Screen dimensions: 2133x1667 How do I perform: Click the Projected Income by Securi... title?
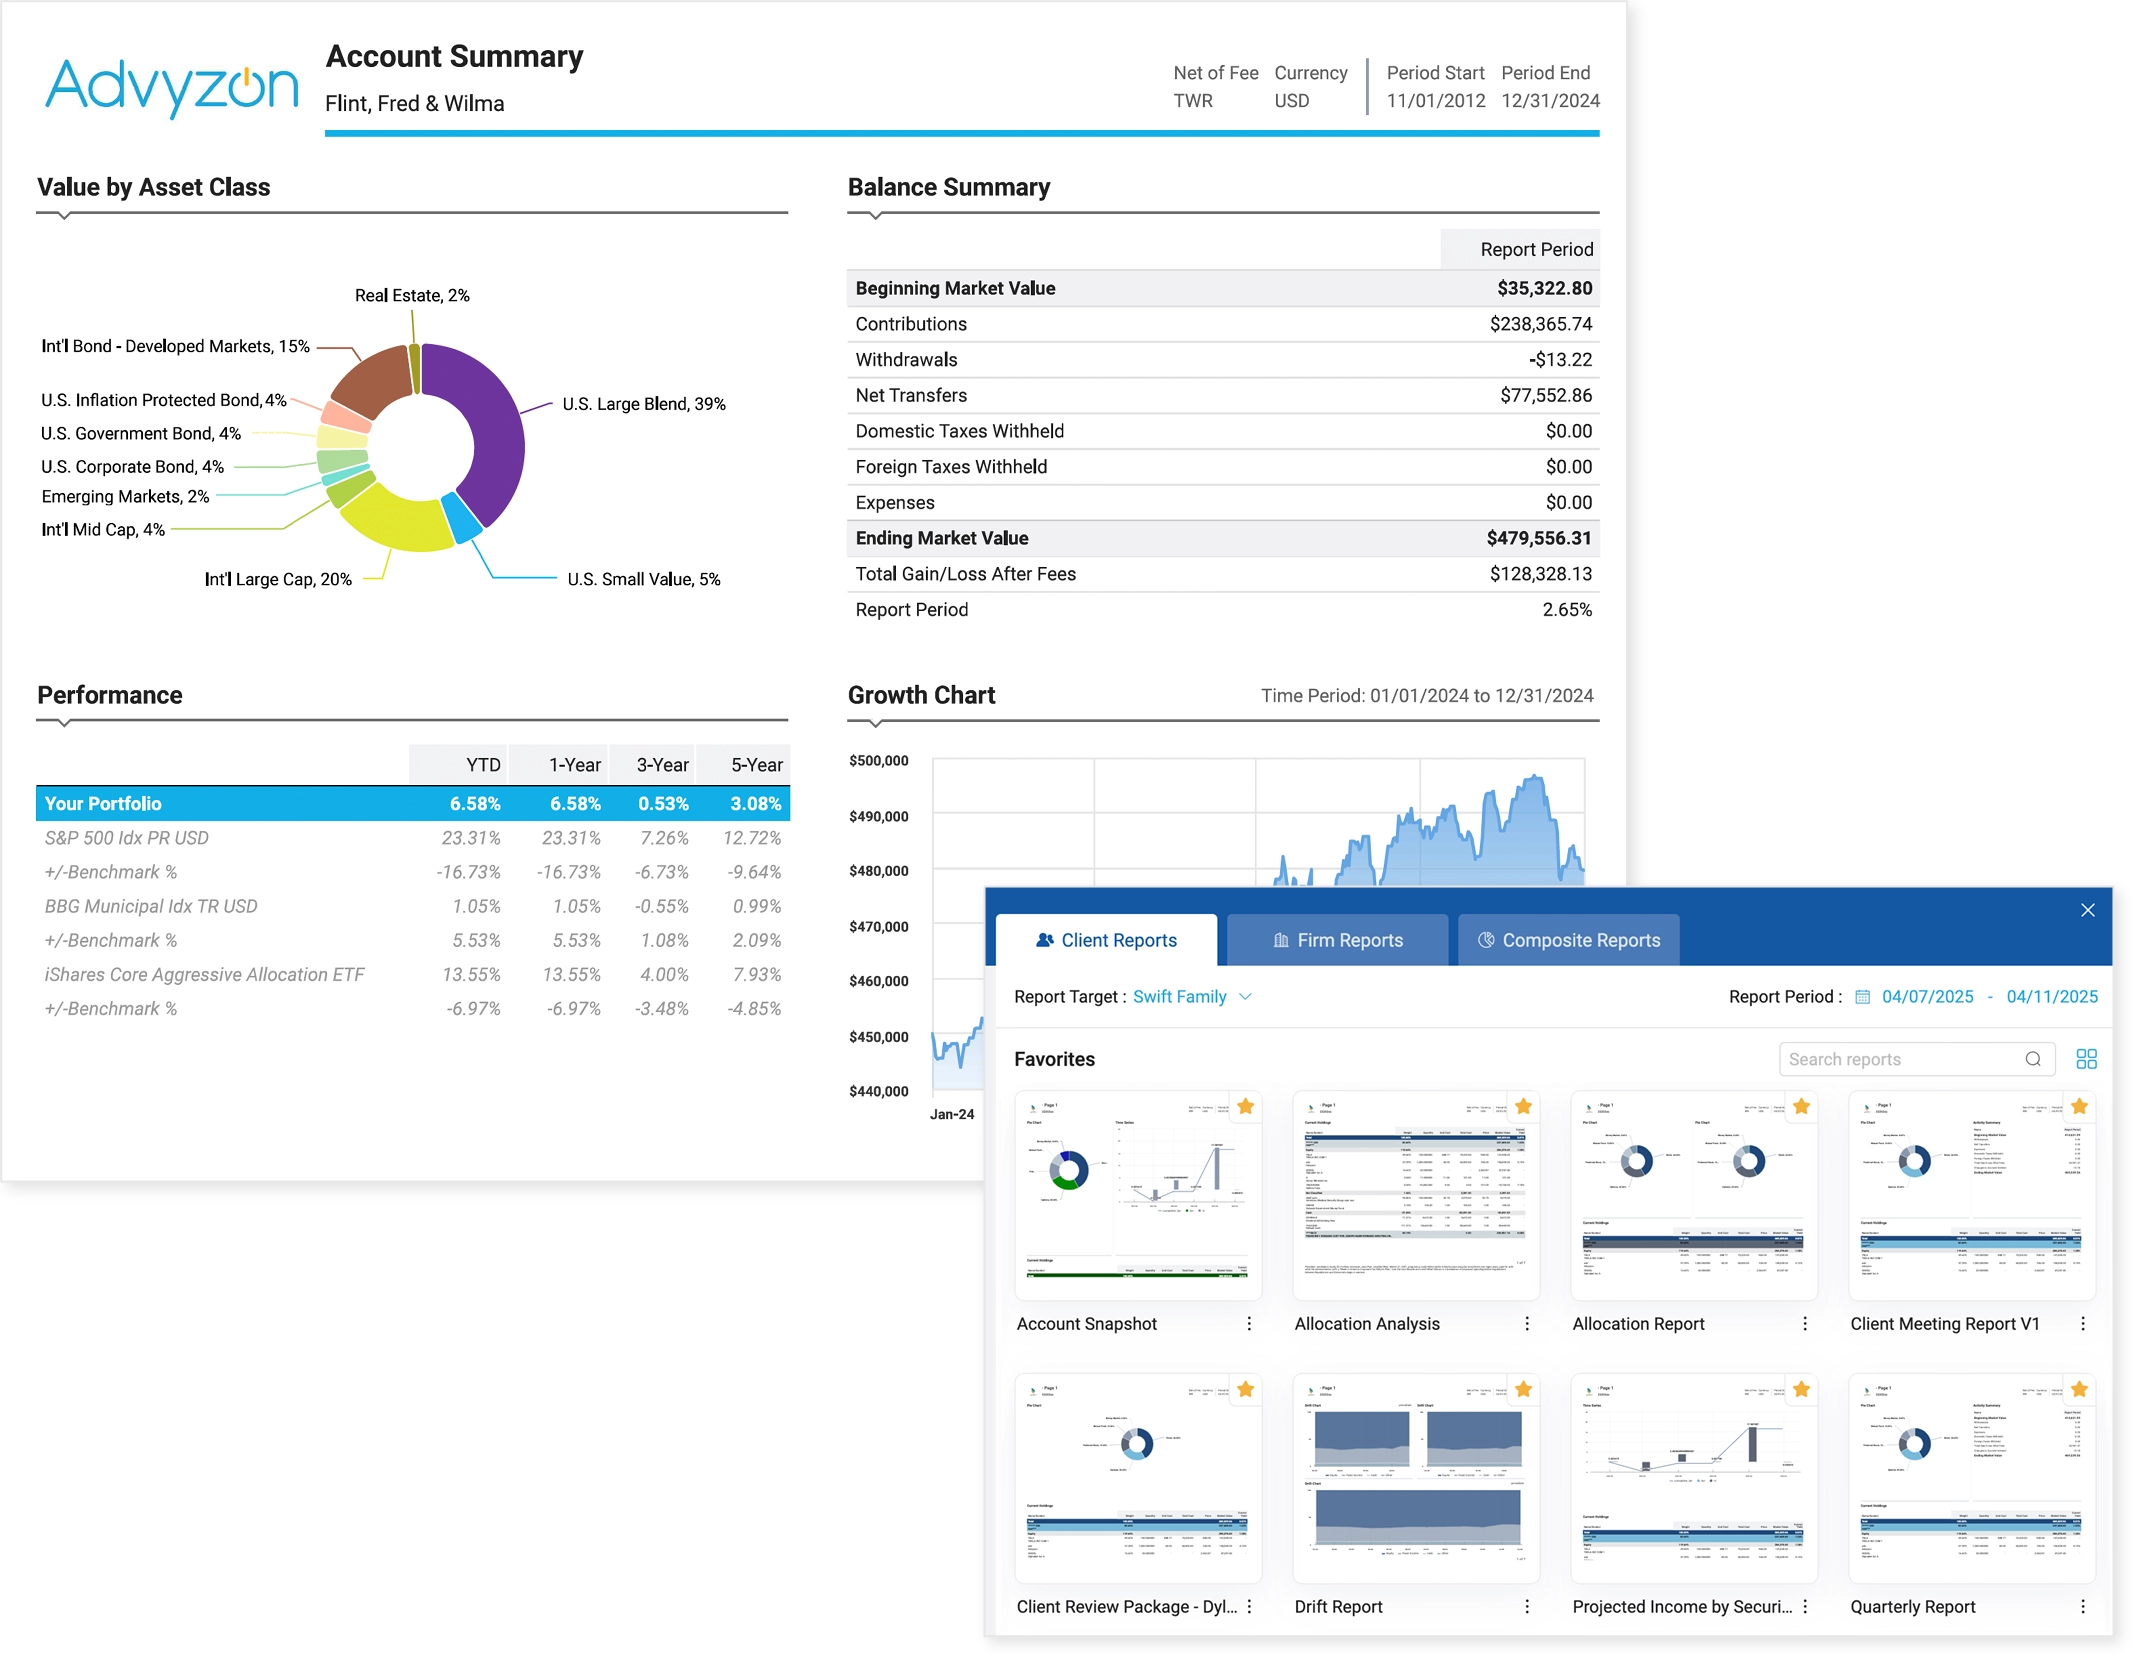tap(1682, 1607)
